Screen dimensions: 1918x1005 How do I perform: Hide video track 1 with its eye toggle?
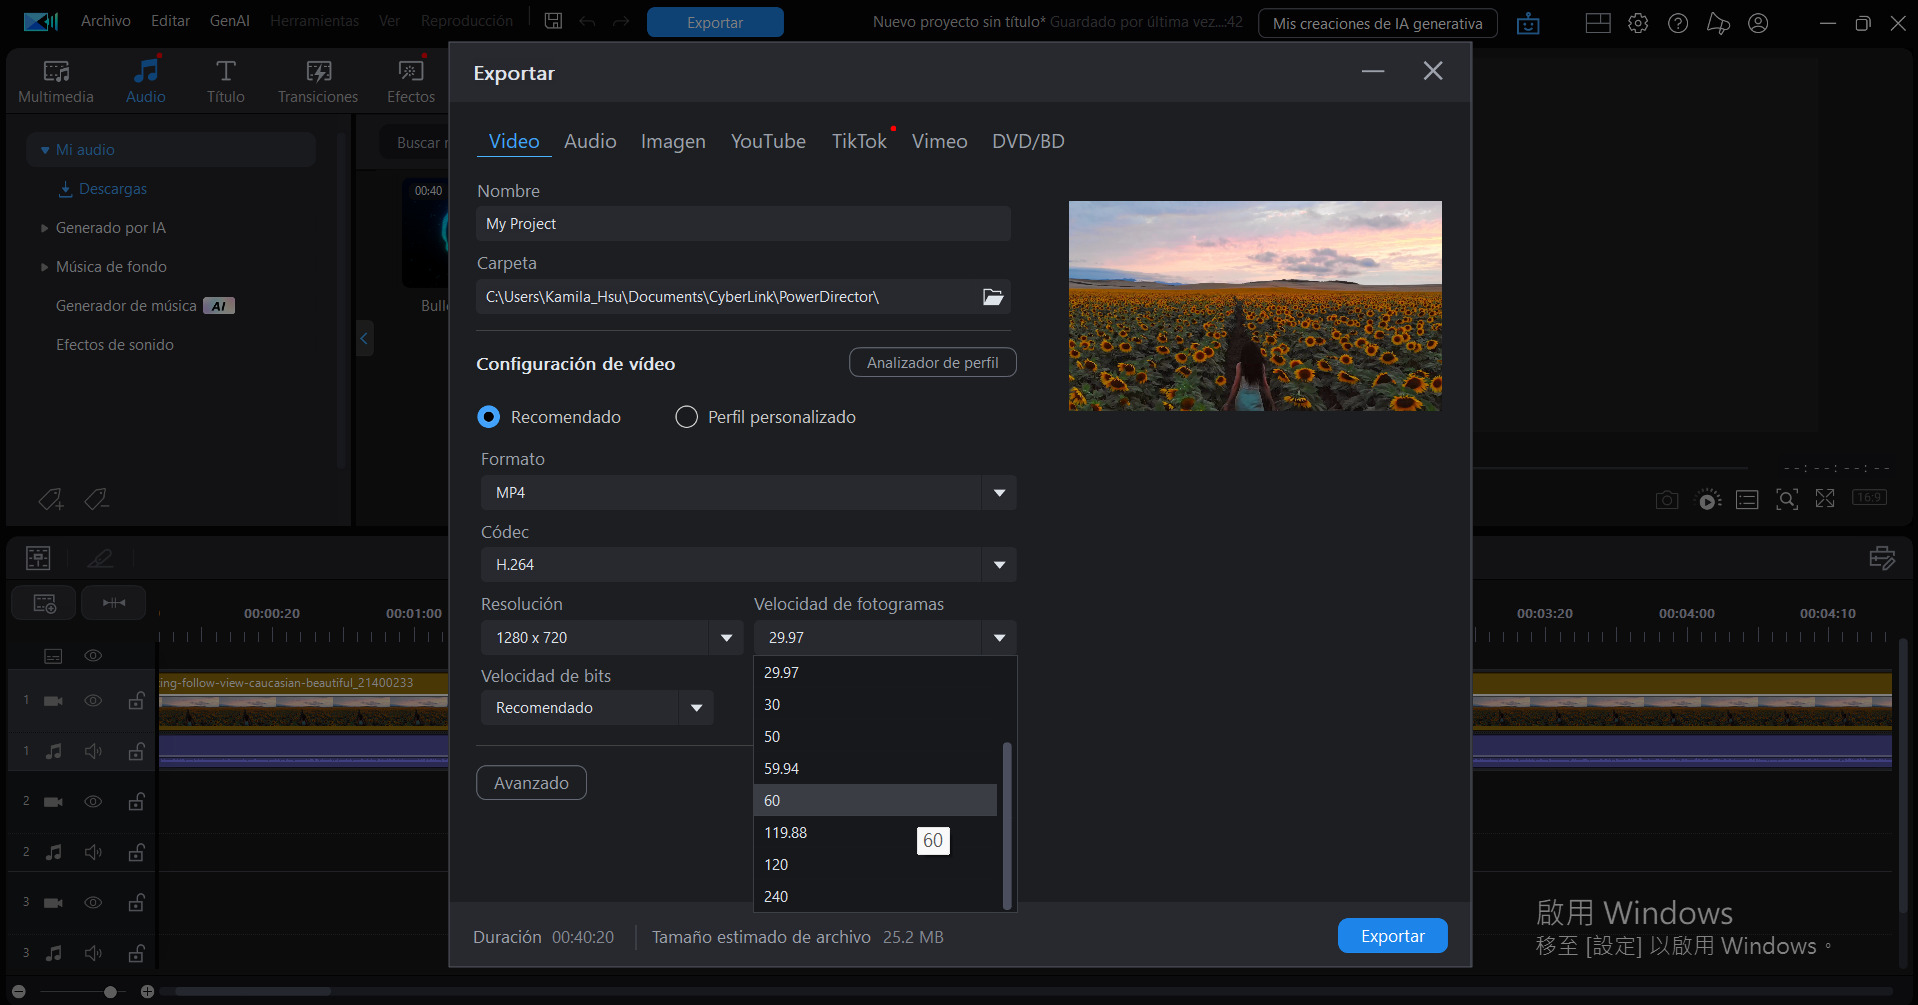[93, 701]
